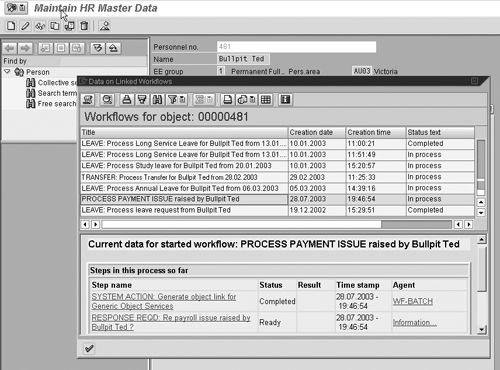Select the PROCESS PAYMENT ISSUE workflow row

coord(277,199)
